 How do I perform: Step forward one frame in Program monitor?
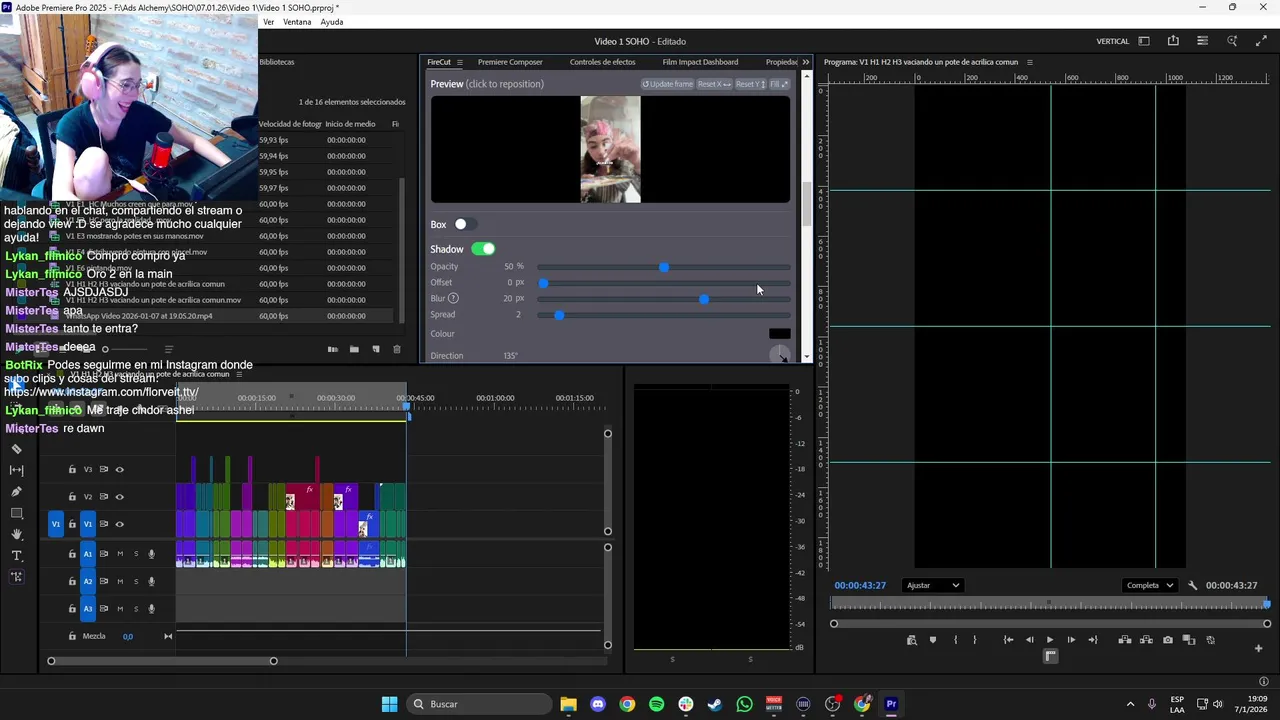[1071, 640]
